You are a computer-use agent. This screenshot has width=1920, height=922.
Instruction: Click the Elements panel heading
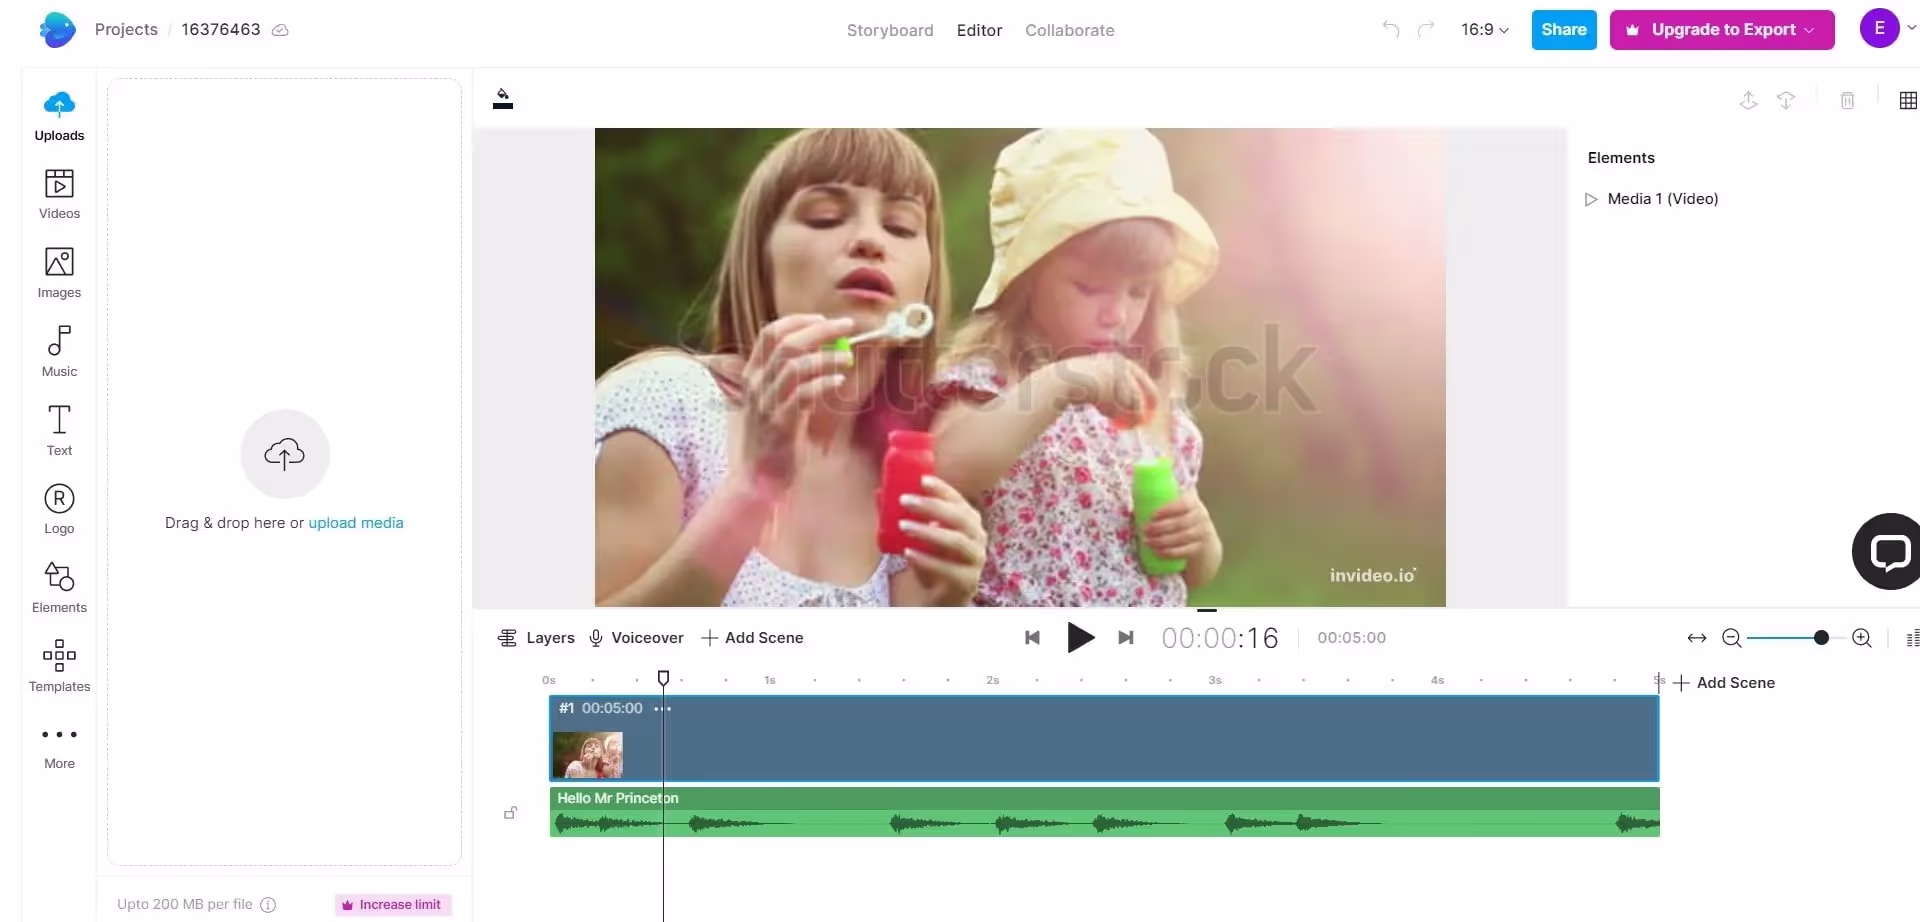(x=1621, y=158)
